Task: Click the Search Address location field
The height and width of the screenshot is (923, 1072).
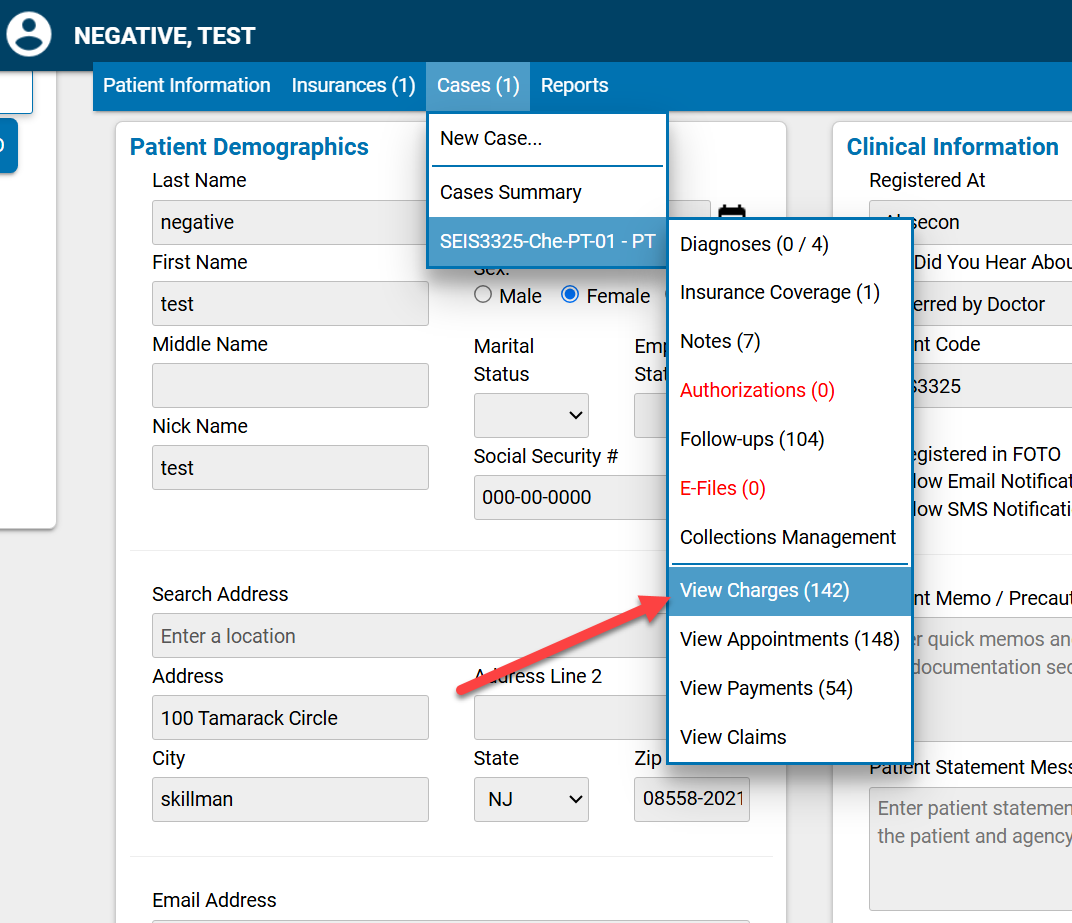Action: coord(400,636)
